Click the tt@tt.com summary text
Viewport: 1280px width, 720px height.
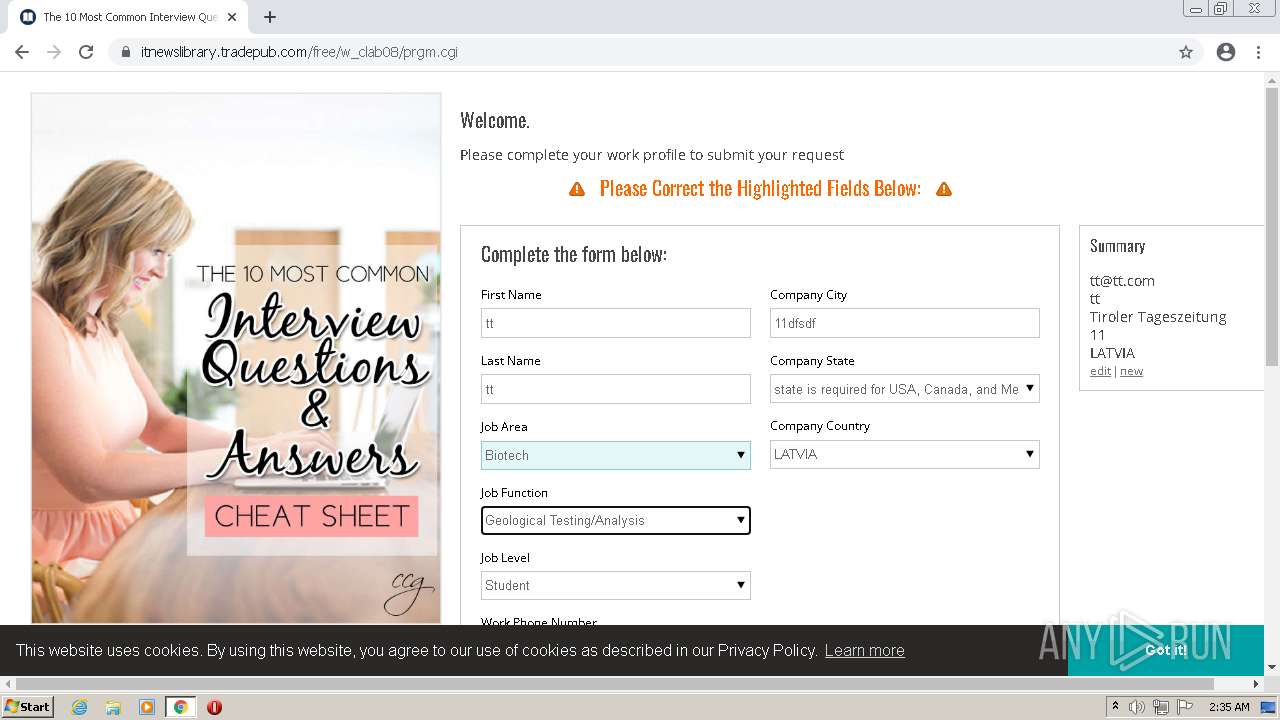1122,281
